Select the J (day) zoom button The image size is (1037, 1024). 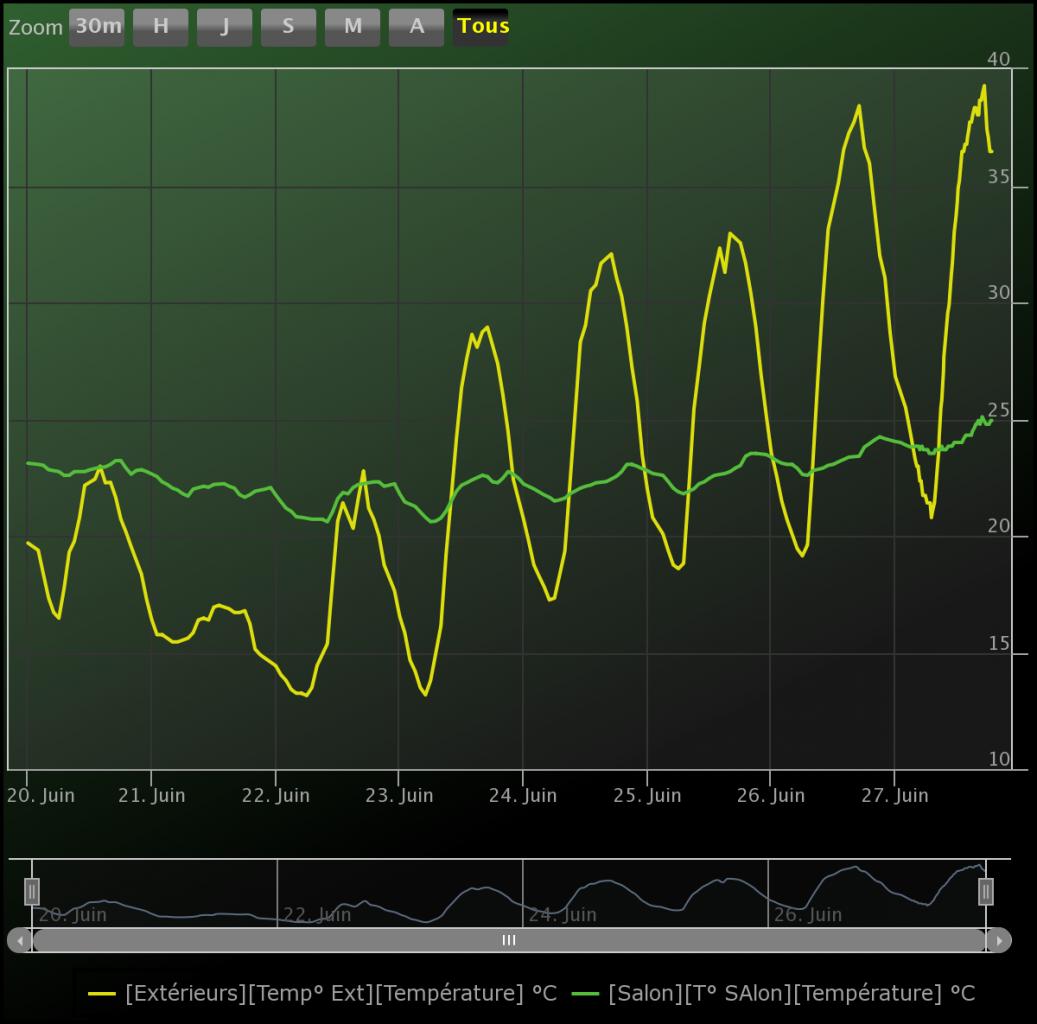(x=225, y=27)
